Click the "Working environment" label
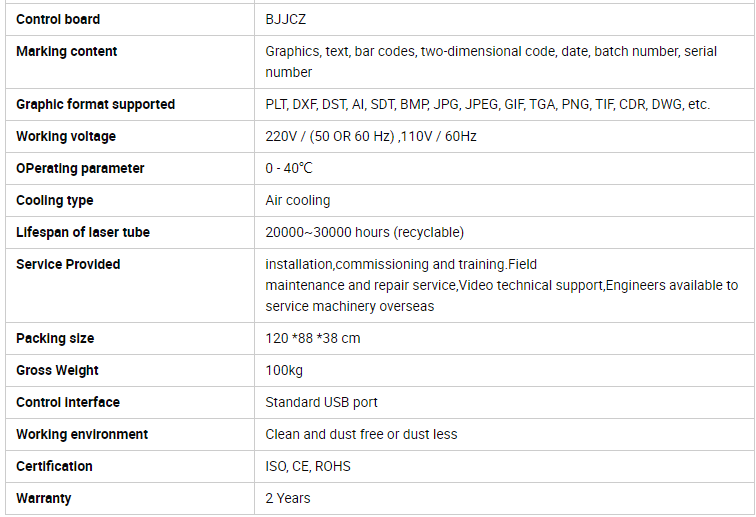The width and height of the screenshot is (756, 517). 82,434
